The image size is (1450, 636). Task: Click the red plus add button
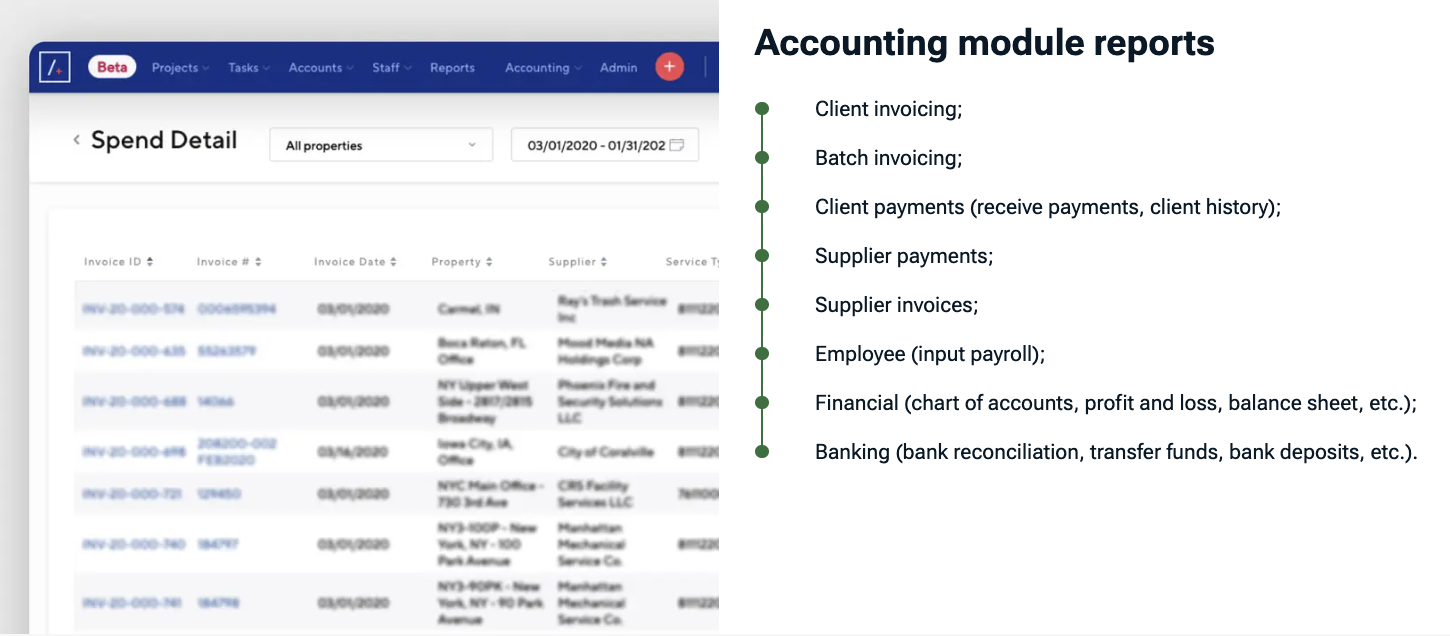pos(669,67)
